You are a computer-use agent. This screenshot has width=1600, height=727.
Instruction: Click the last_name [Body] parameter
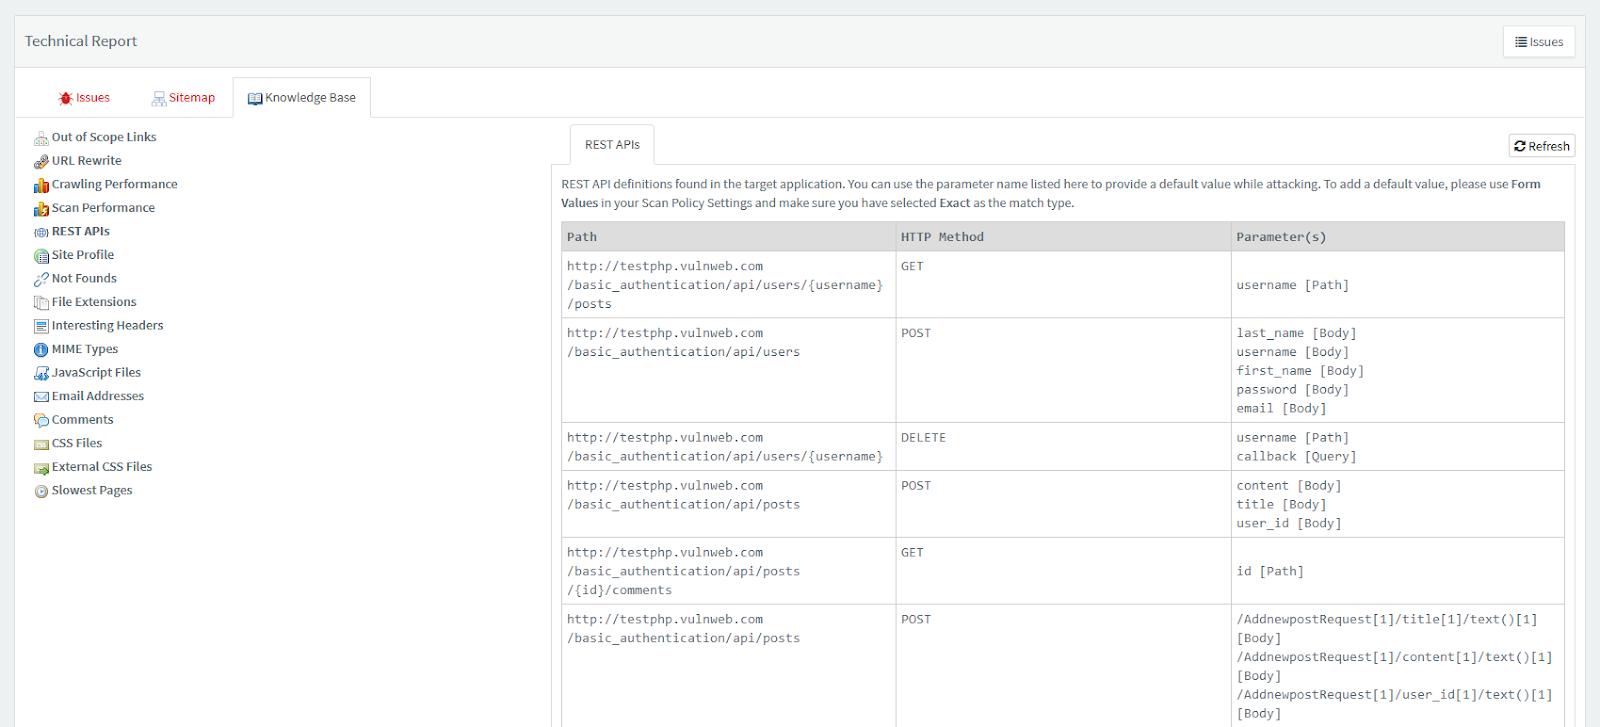click(1296, 333)
